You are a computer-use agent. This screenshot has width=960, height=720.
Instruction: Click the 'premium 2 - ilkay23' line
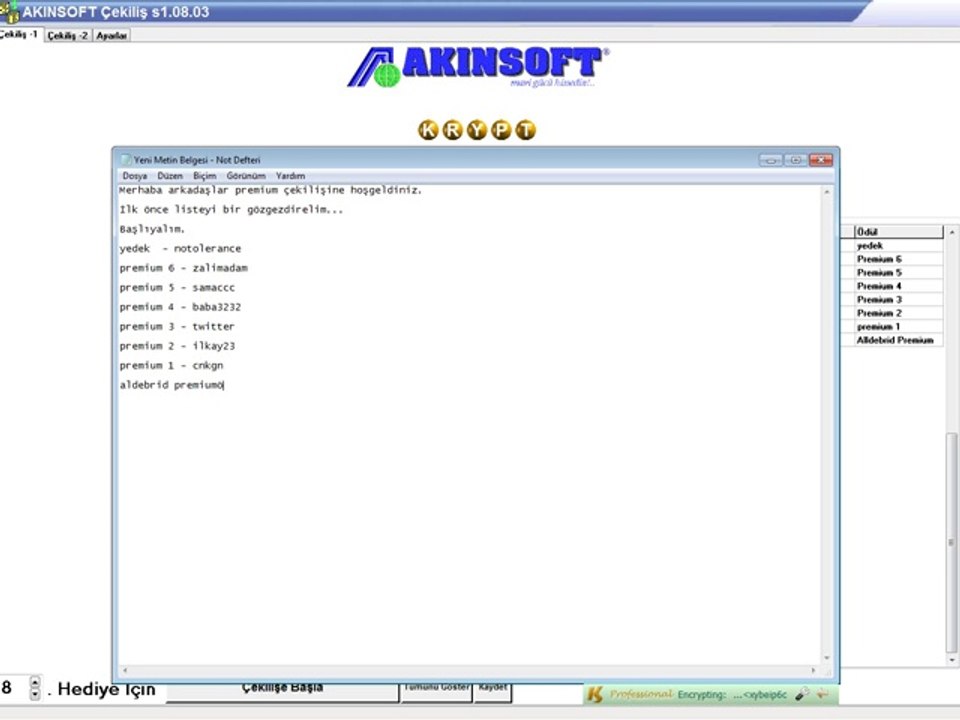(177, 347)
